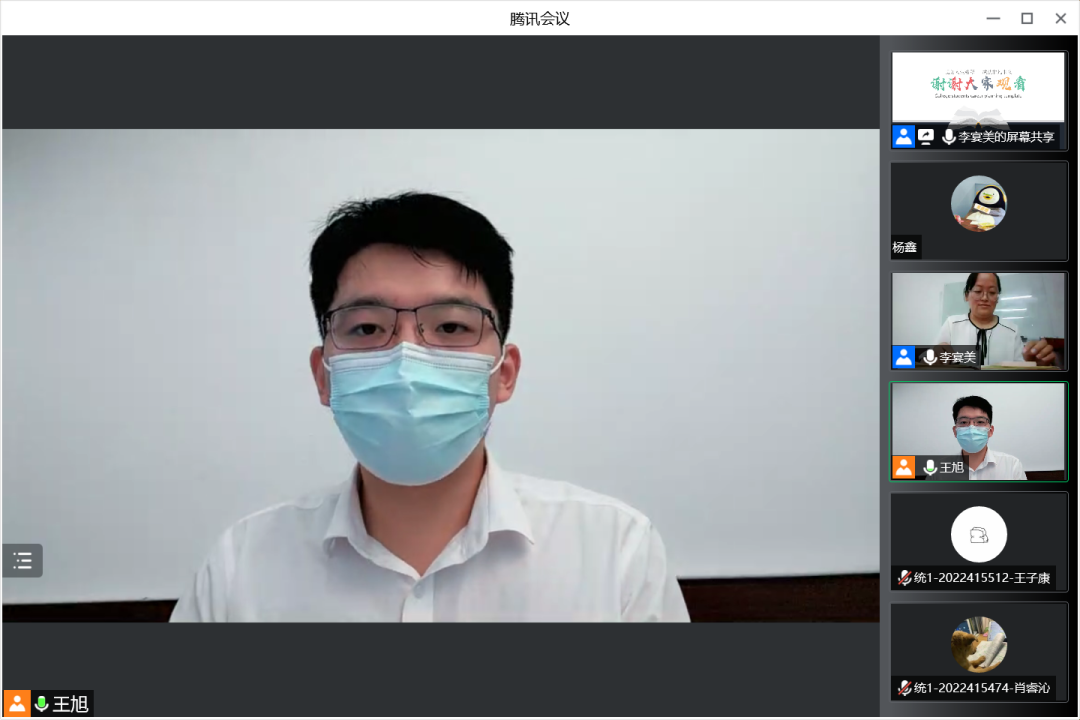Select the 李宴美的屏幕共享 shared screen thumbnail
Image resolution: width=1080 pixels, height=720 pixels.
coord(978,88)
